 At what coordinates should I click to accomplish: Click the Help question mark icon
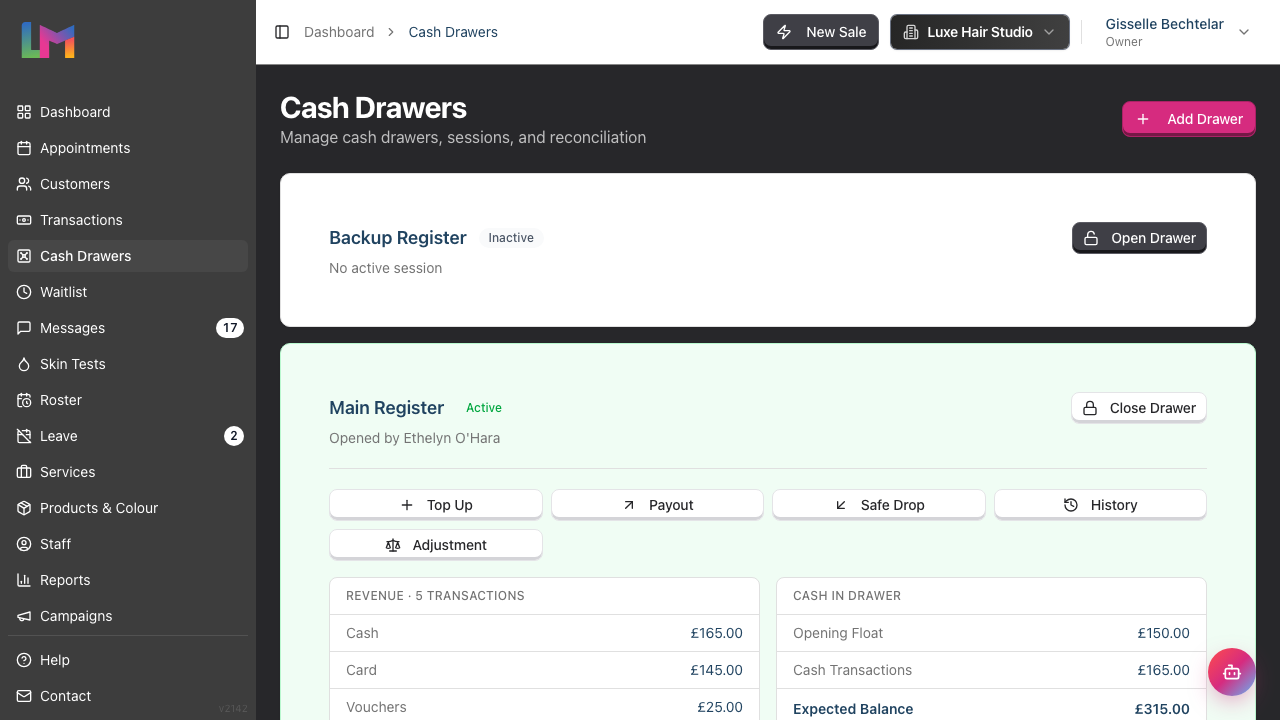coord(24,660)
